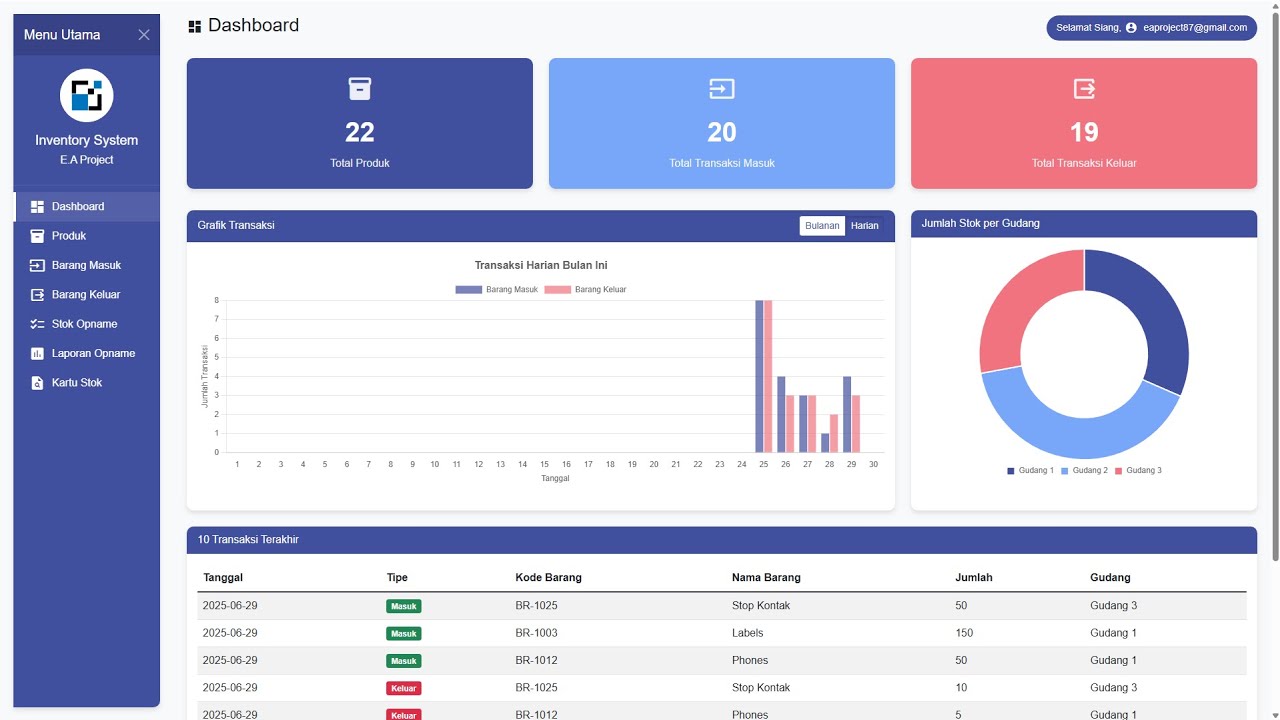Click the pink bar for date 28

point(834,434)
